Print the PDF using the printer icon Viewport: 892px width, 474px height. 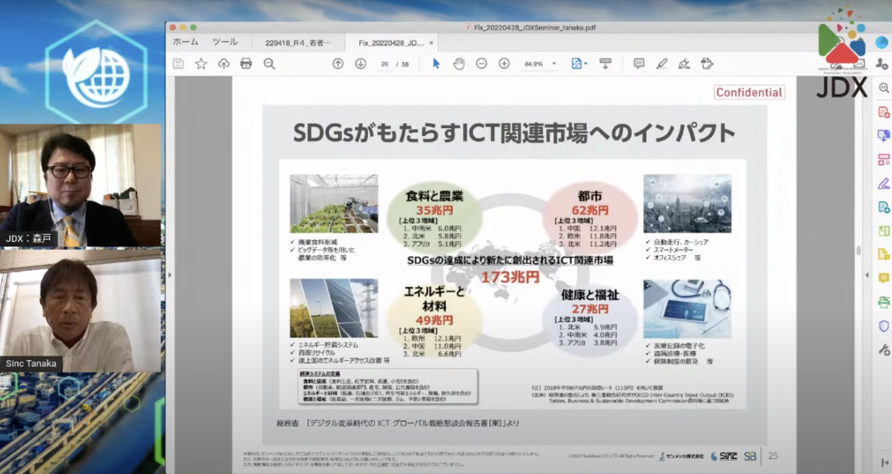coord(246,64)
